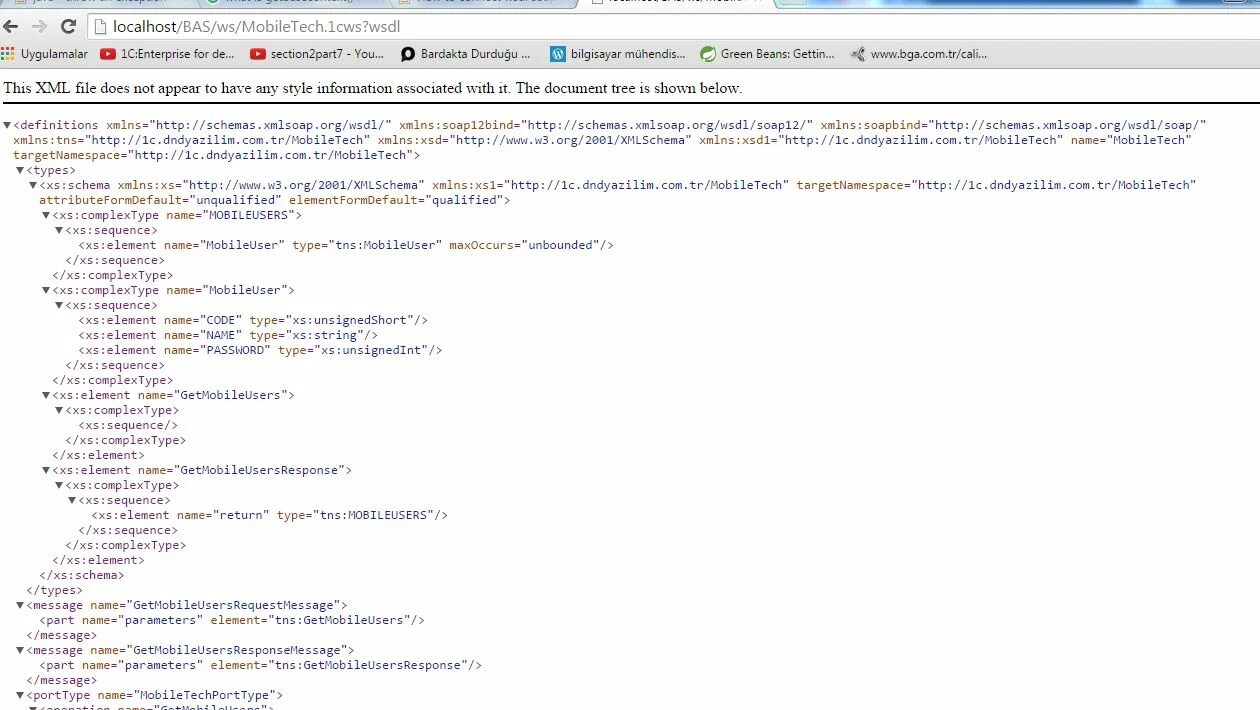Open the Bardakta Durduğu bookmark
The width and height of the screenshot is (1260, 710).
pos(466,54)
